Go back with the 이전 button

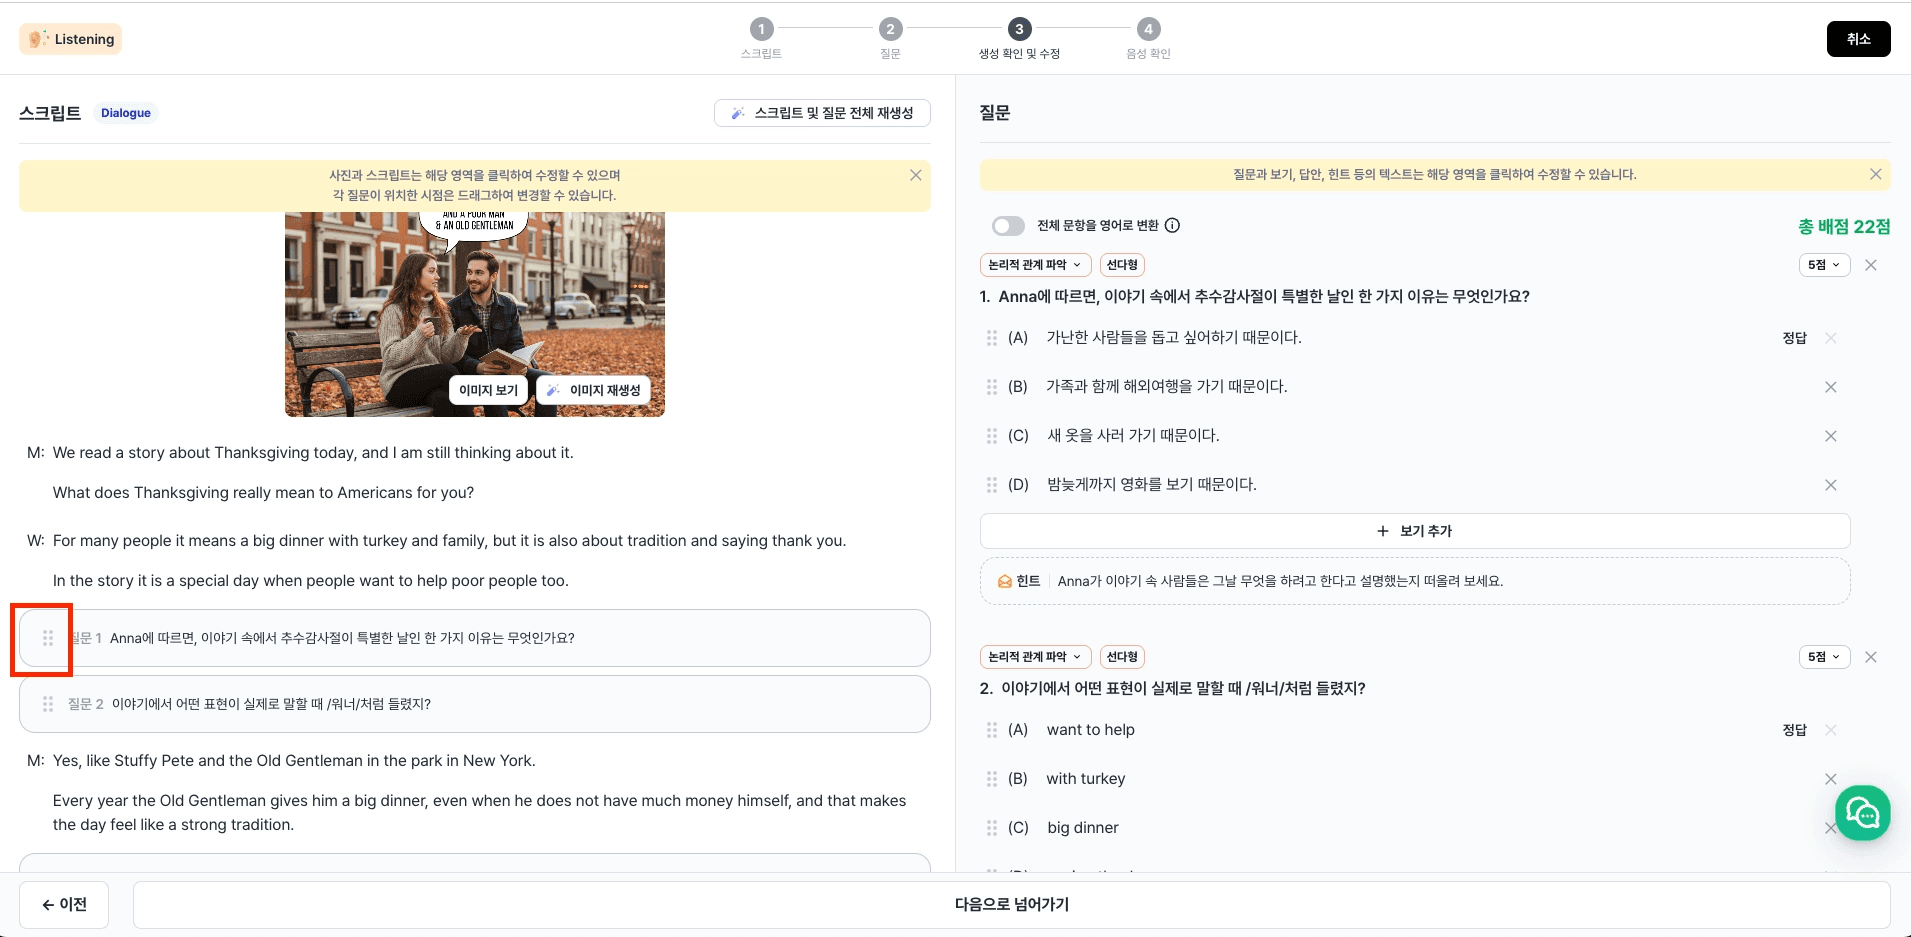click(64, 904)
